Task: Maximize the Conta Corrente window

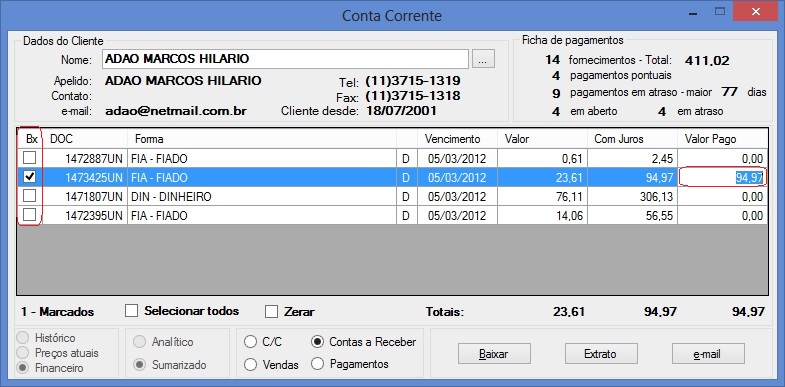Action: [x=720, y=11]
